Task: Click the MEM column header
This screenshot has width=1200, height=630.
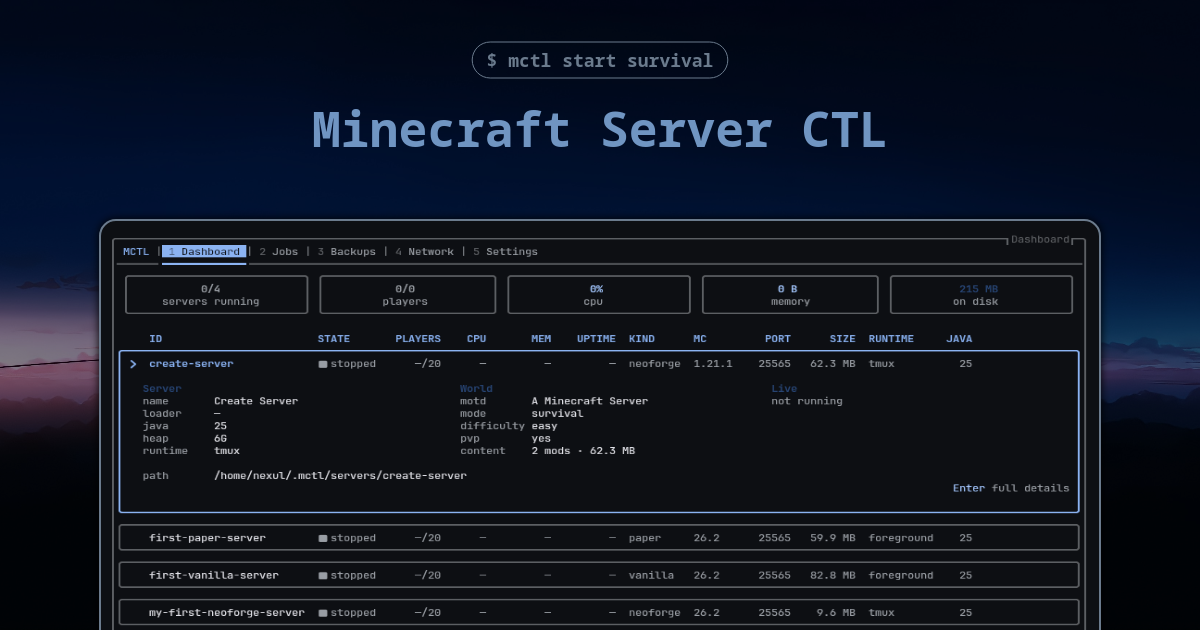Action: 541,339
